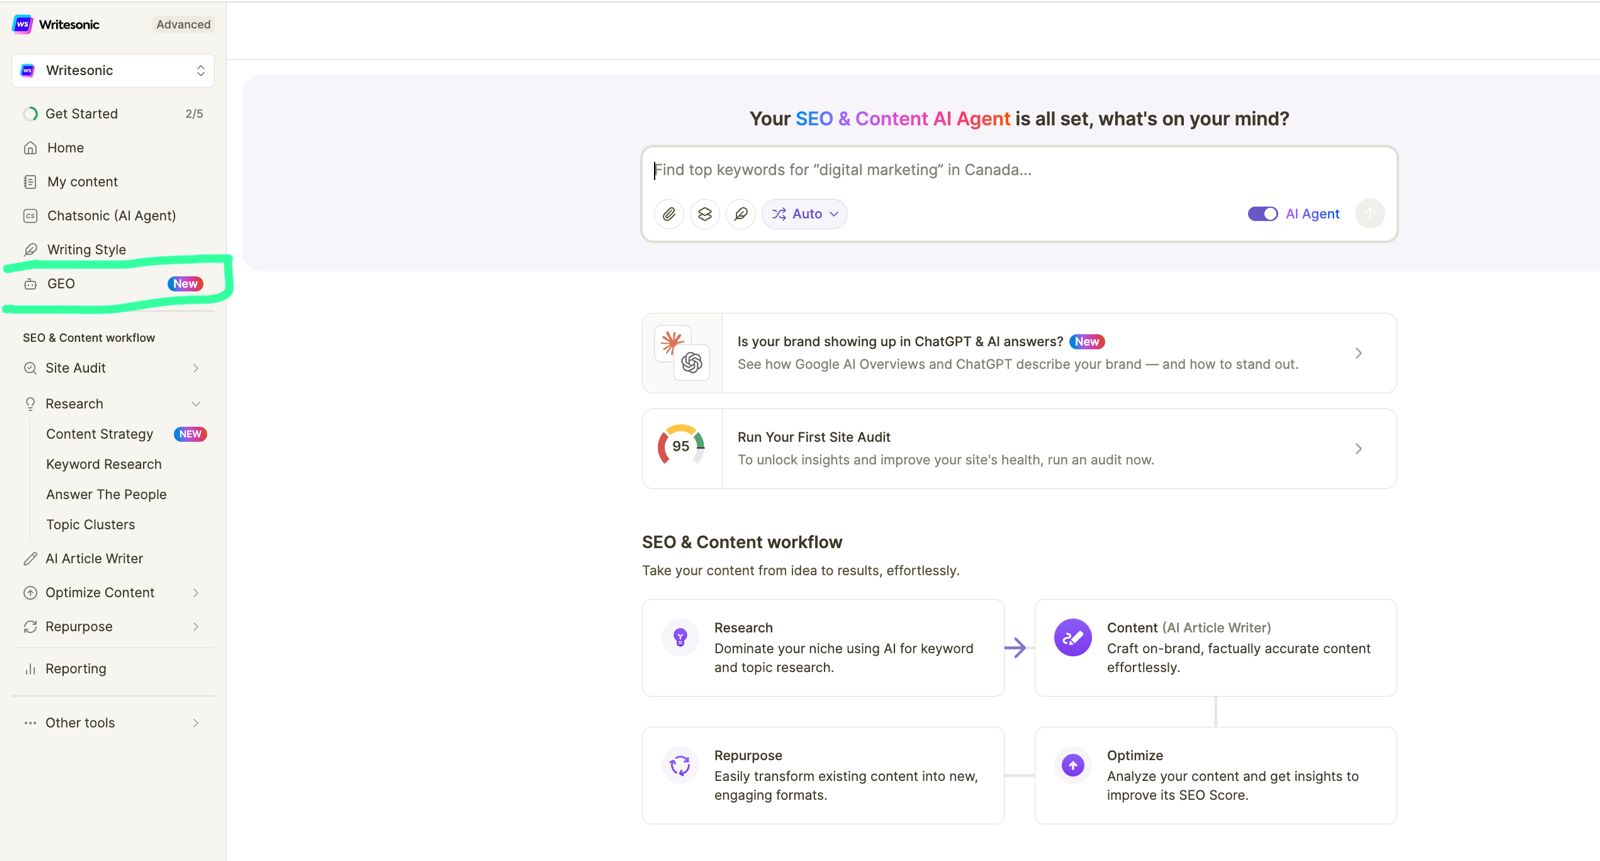
Task: Click the prompt text input field
Action: tap(1019, 170)
